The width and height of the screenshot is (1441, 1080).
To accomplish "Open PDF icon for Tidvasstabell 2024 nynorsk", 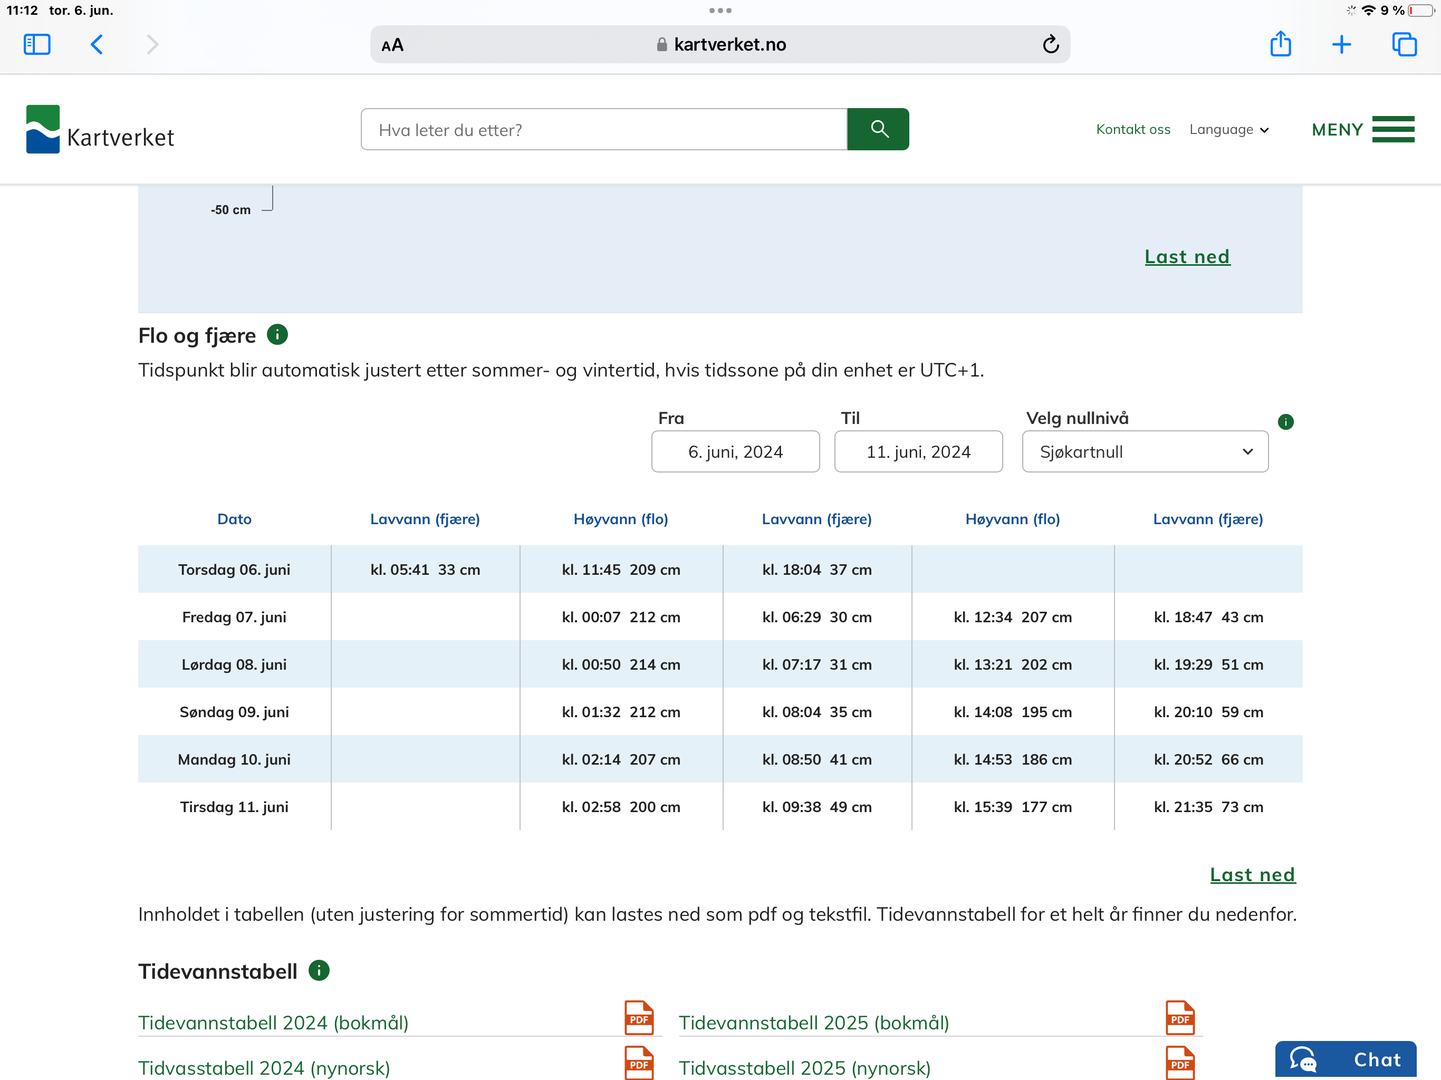I will tap(639, 1063).
